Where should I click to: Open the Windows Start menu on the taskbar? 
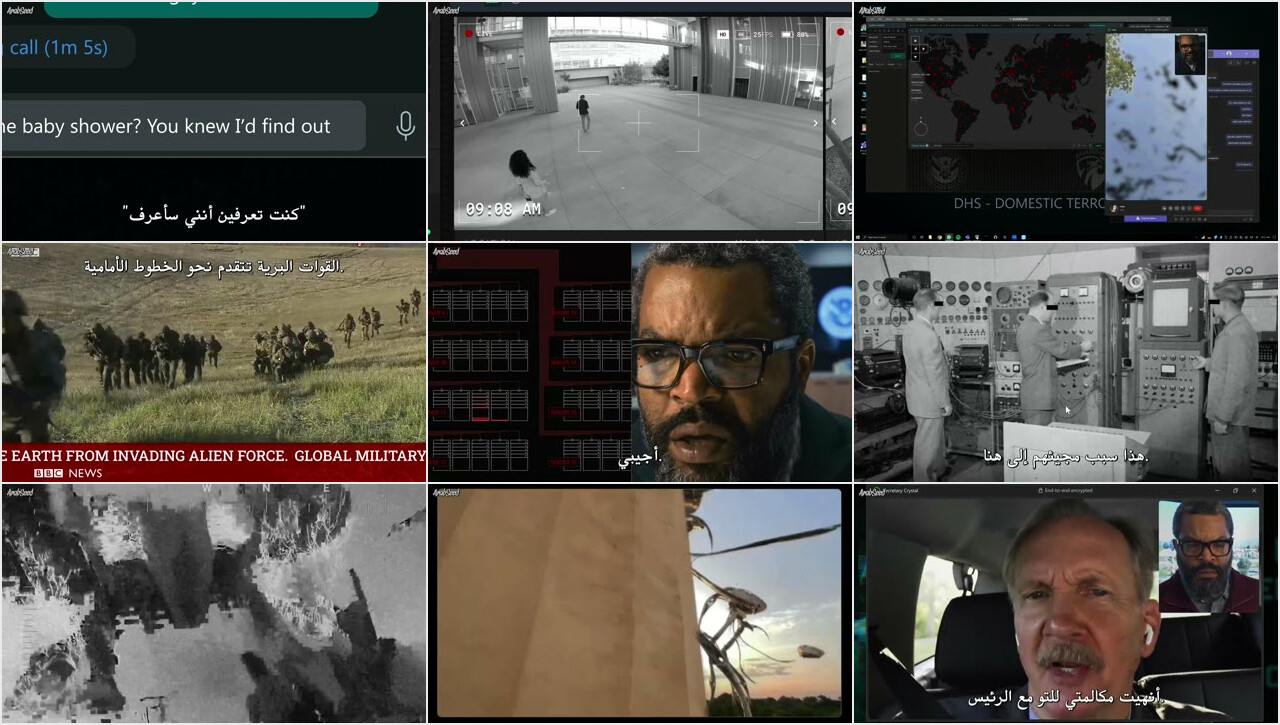coord(858,237)
